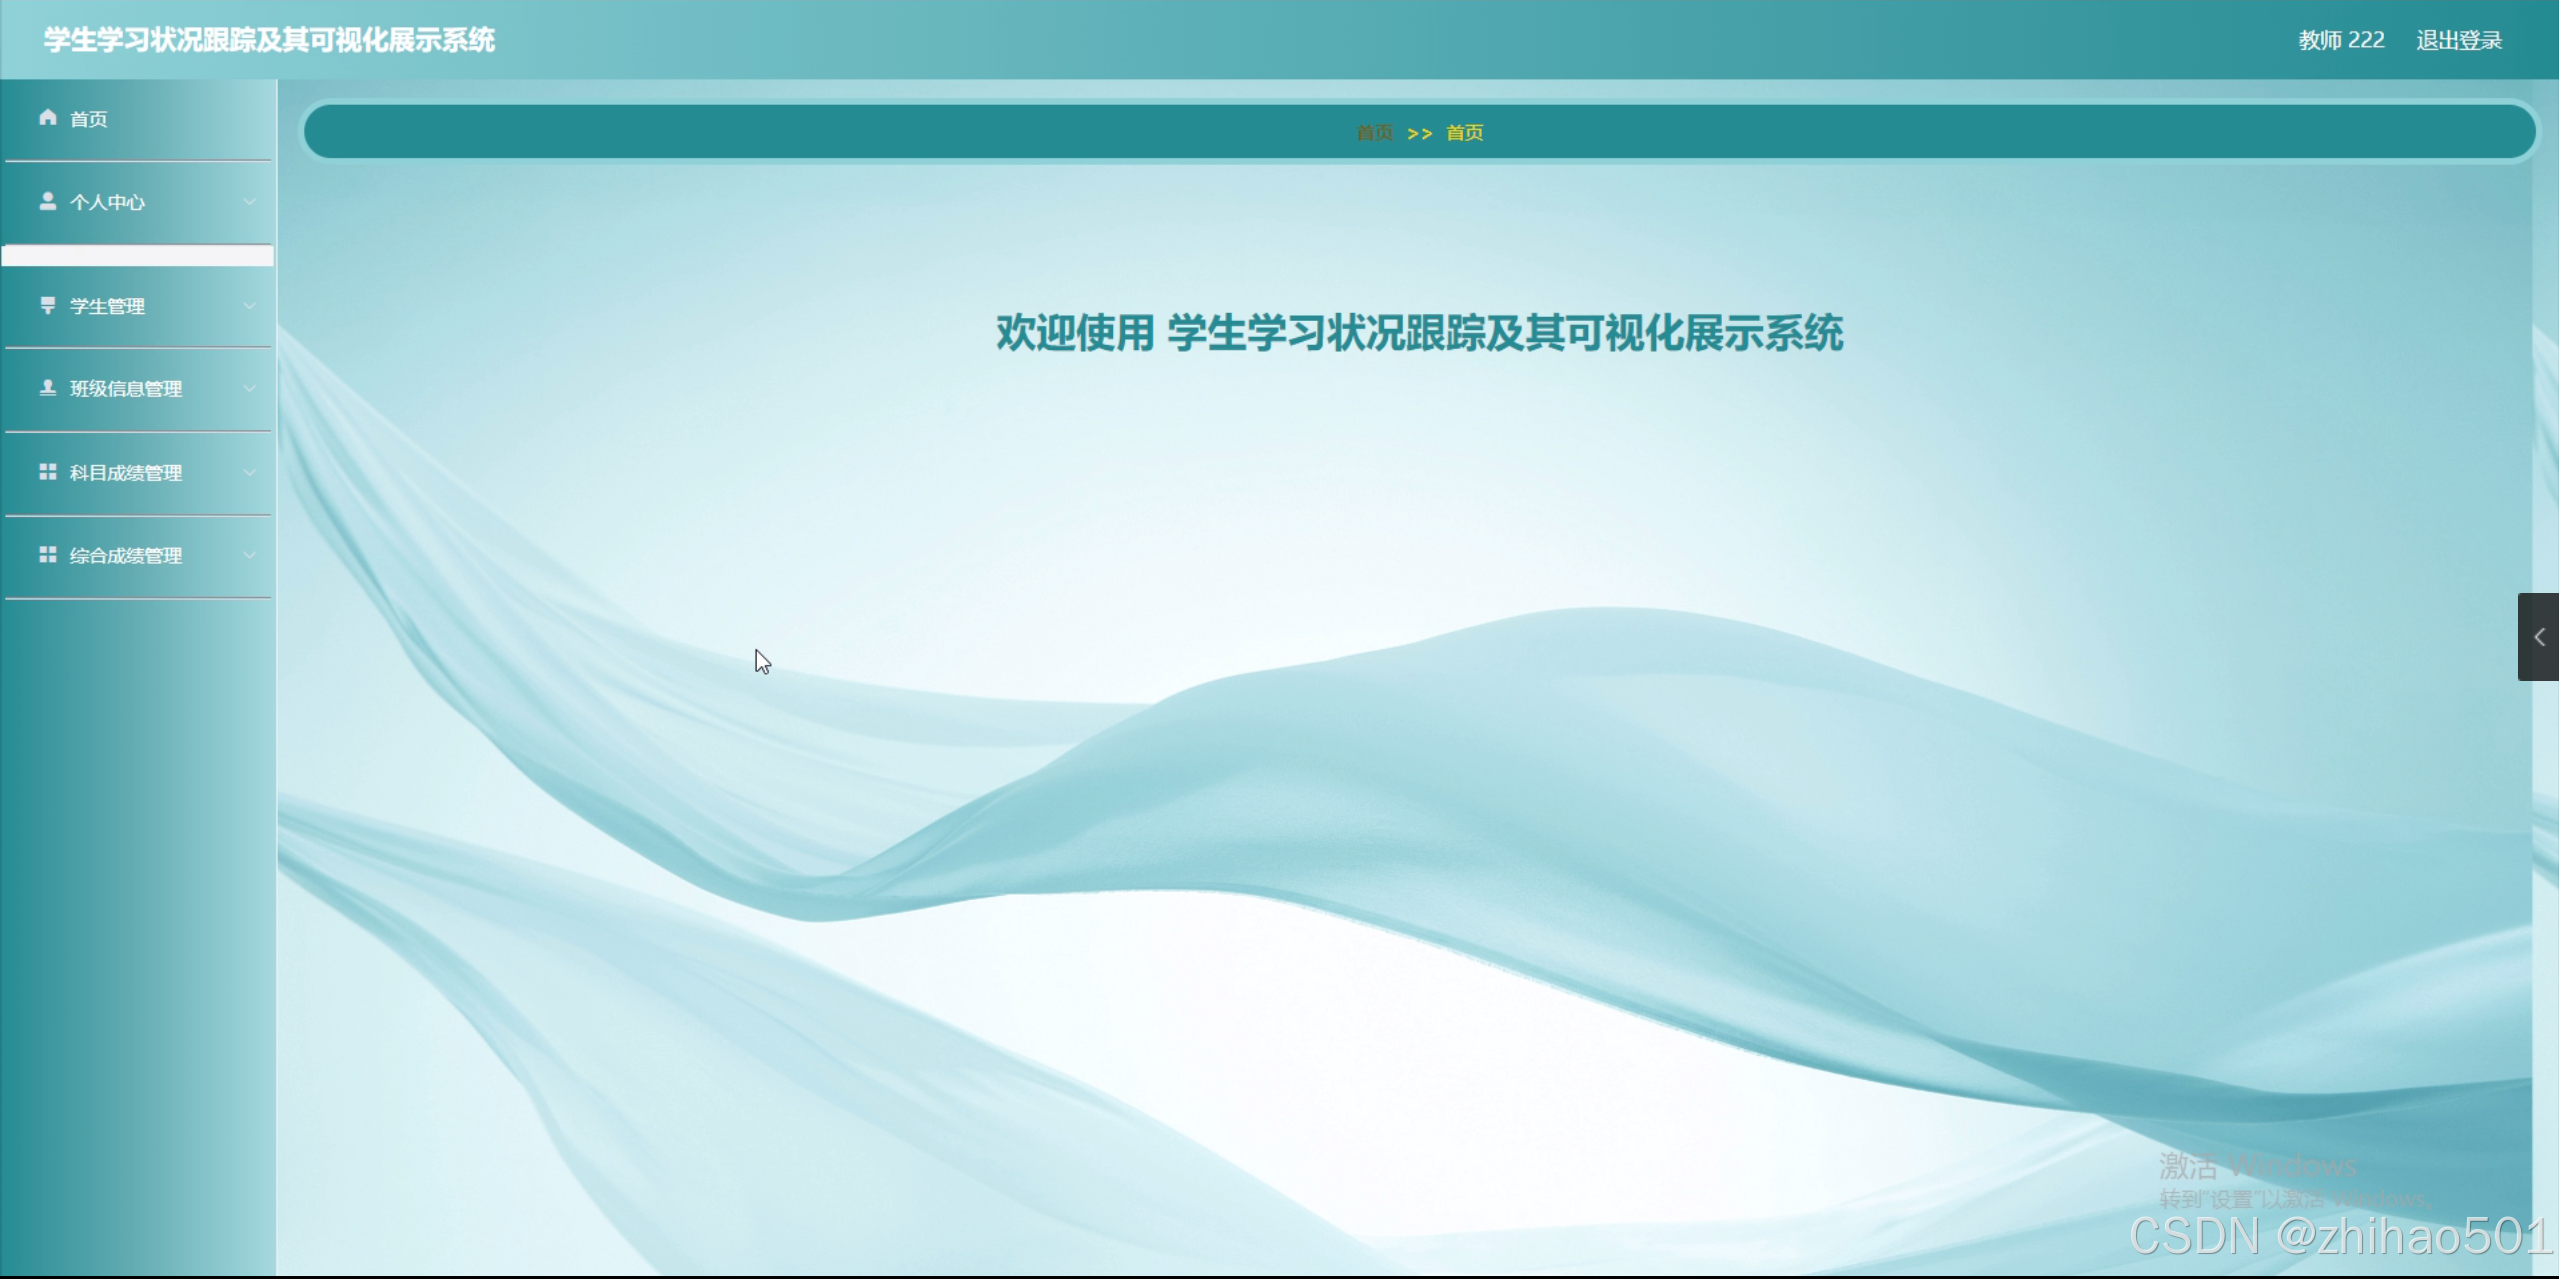2559x1279 pixels.
Task: Expand 班级信息管理 with its chevron arrow
Action: (x=249, y=389)
